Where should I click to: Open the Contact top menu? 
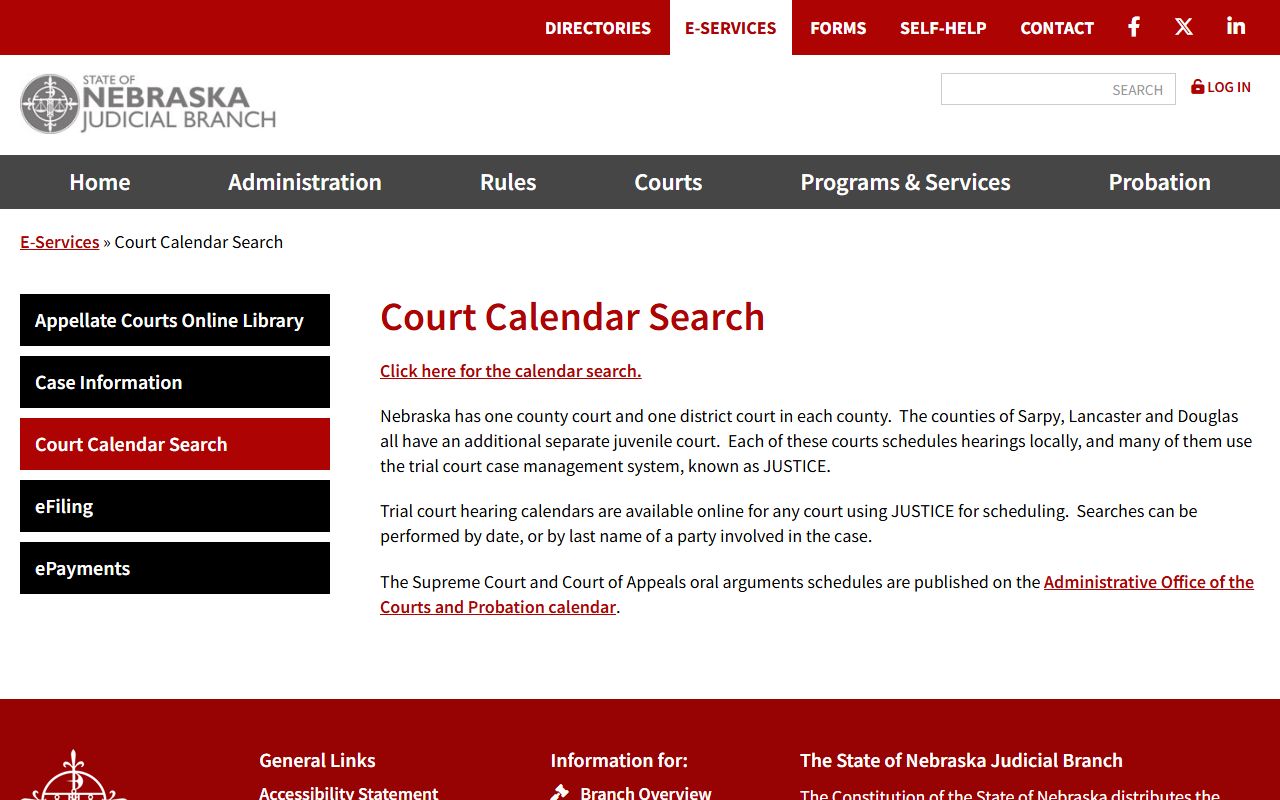(1057, 28)
